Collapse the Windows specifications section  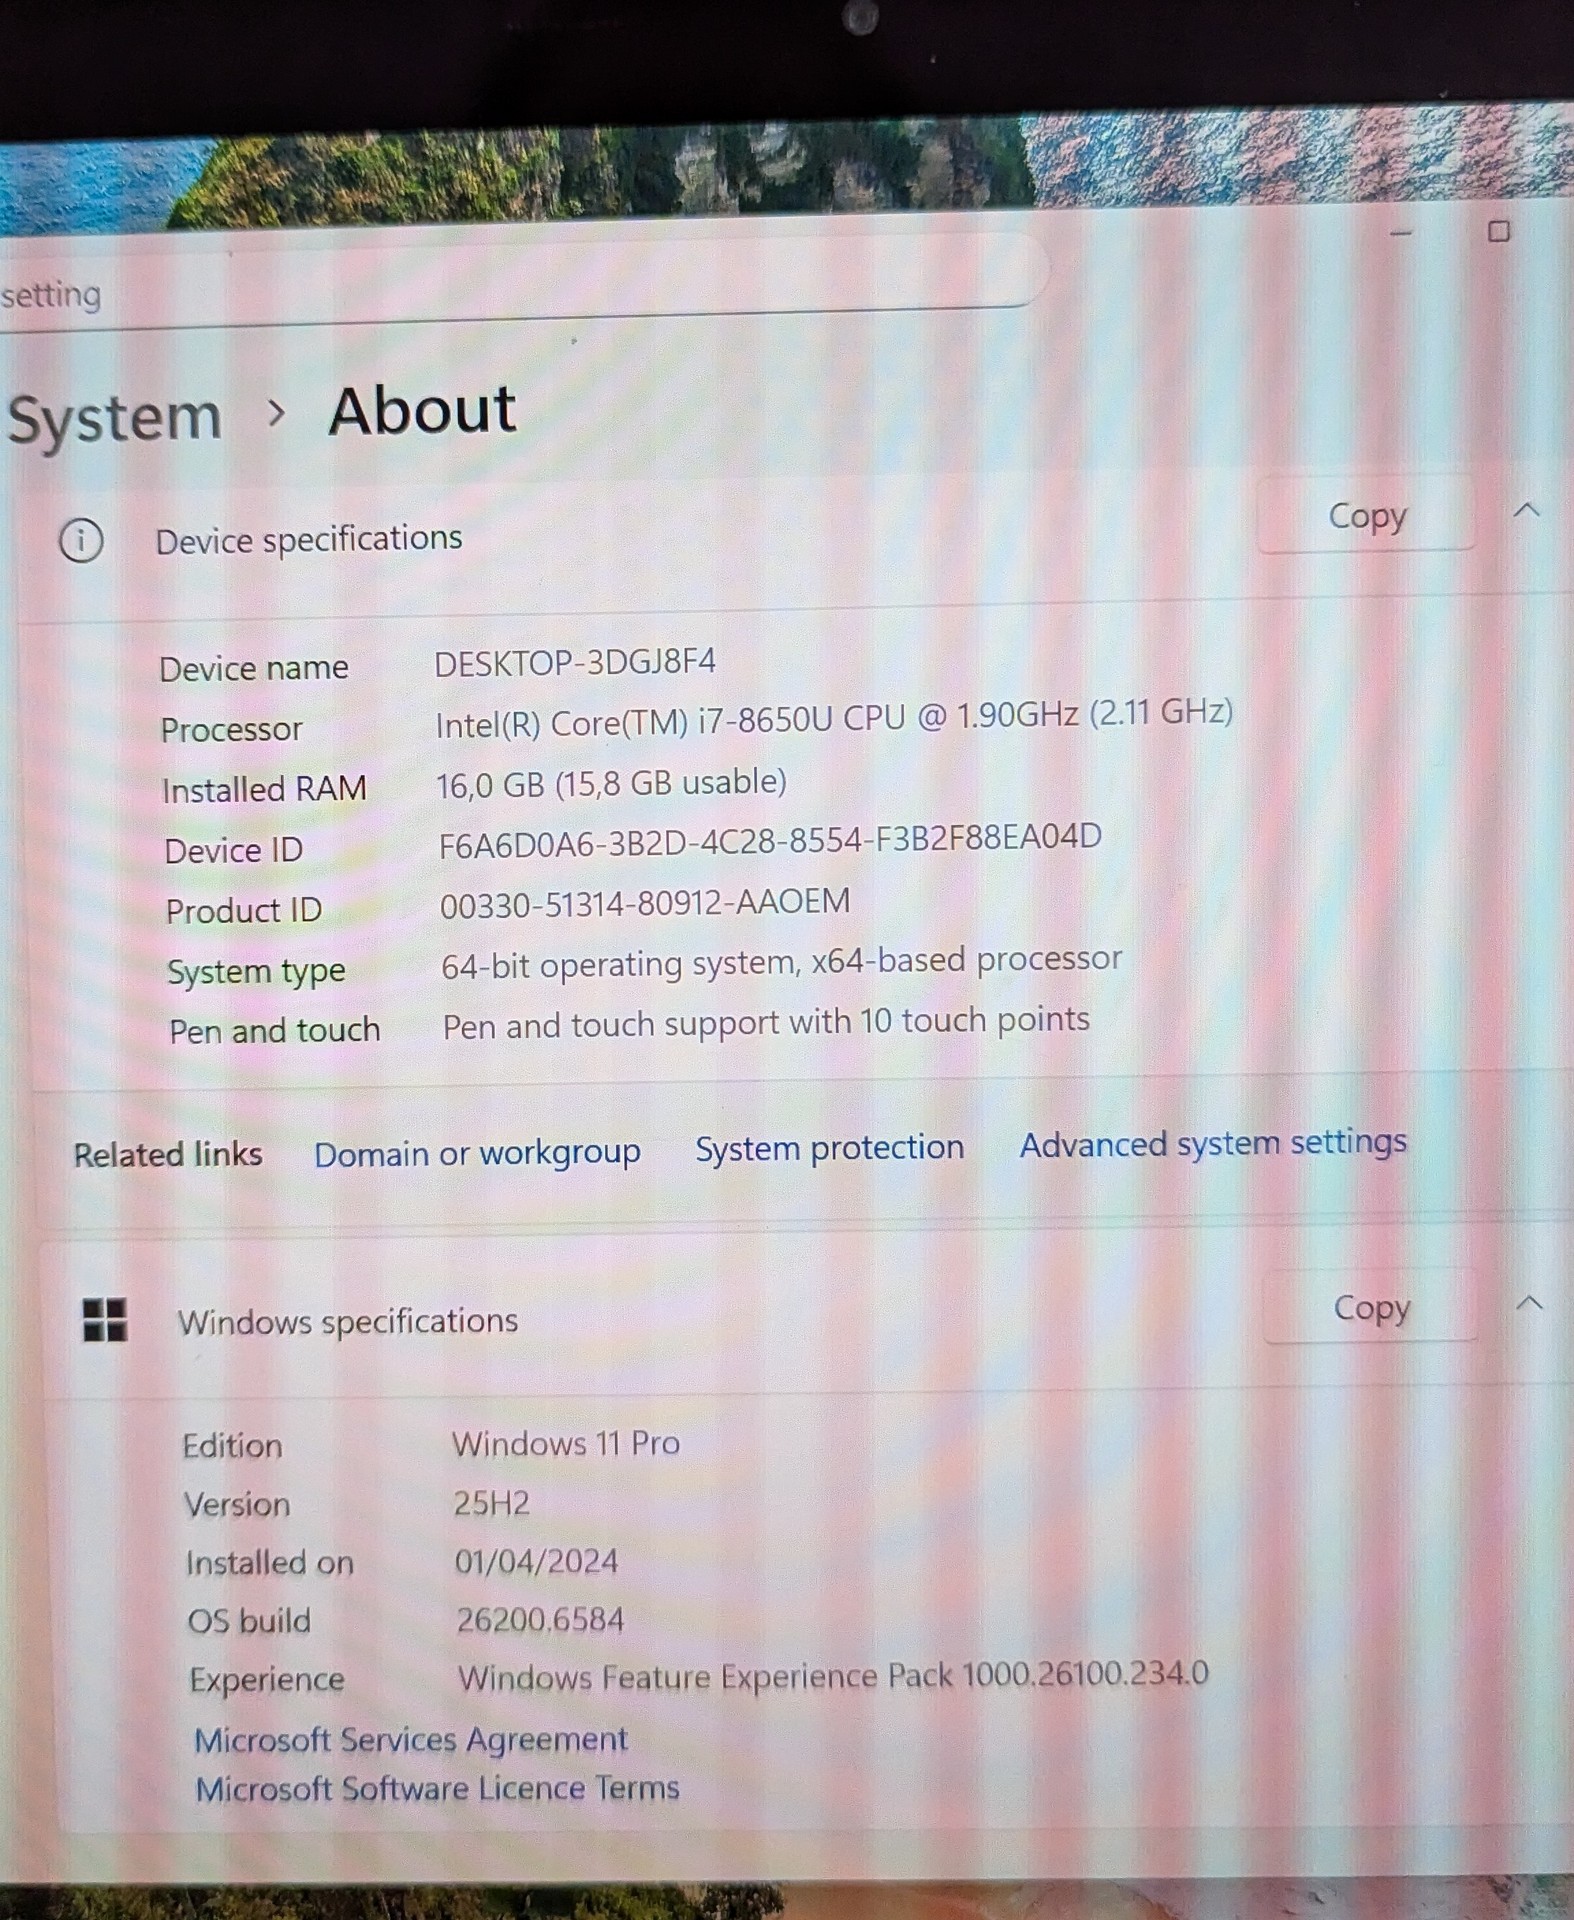click(1529, 1303)
